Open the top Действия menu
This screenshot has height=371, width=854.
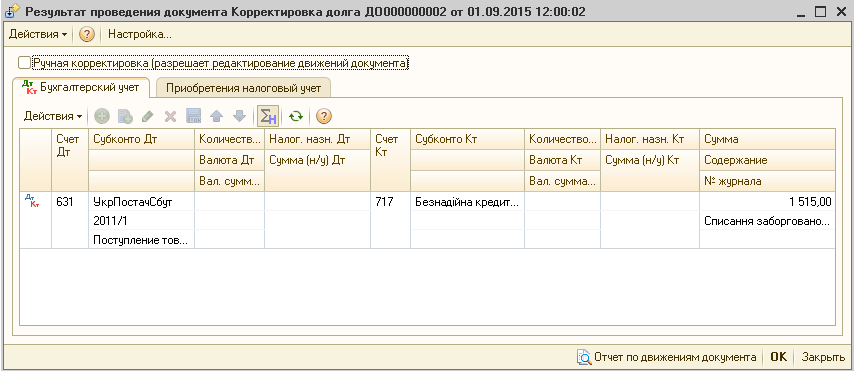[x=38, y=34]
